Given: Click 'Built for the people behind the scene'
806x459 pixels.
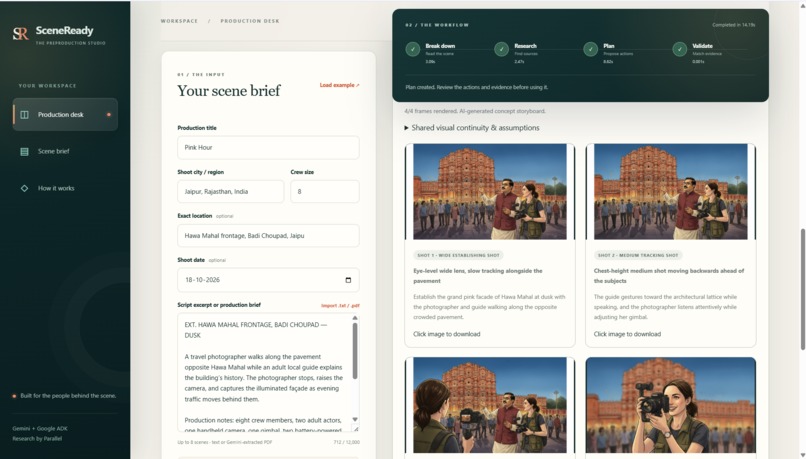Looking at the screenshot, I should click(68, 396).
